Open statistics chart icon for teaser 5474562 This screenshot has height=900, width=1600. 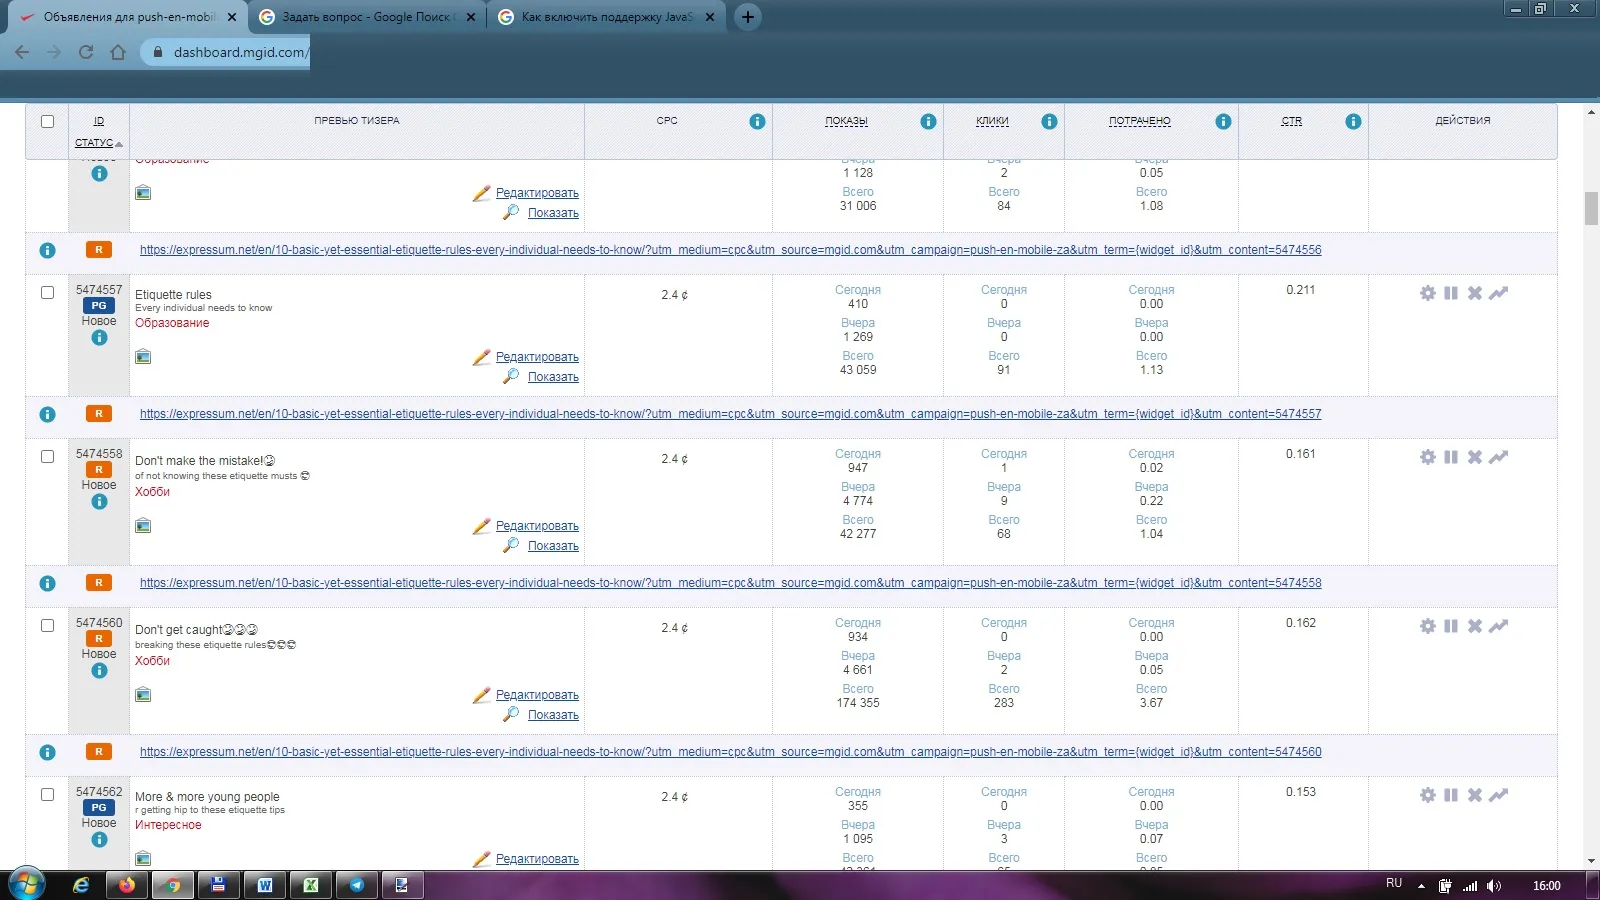pyautogui.click(x=1498, y=795)
